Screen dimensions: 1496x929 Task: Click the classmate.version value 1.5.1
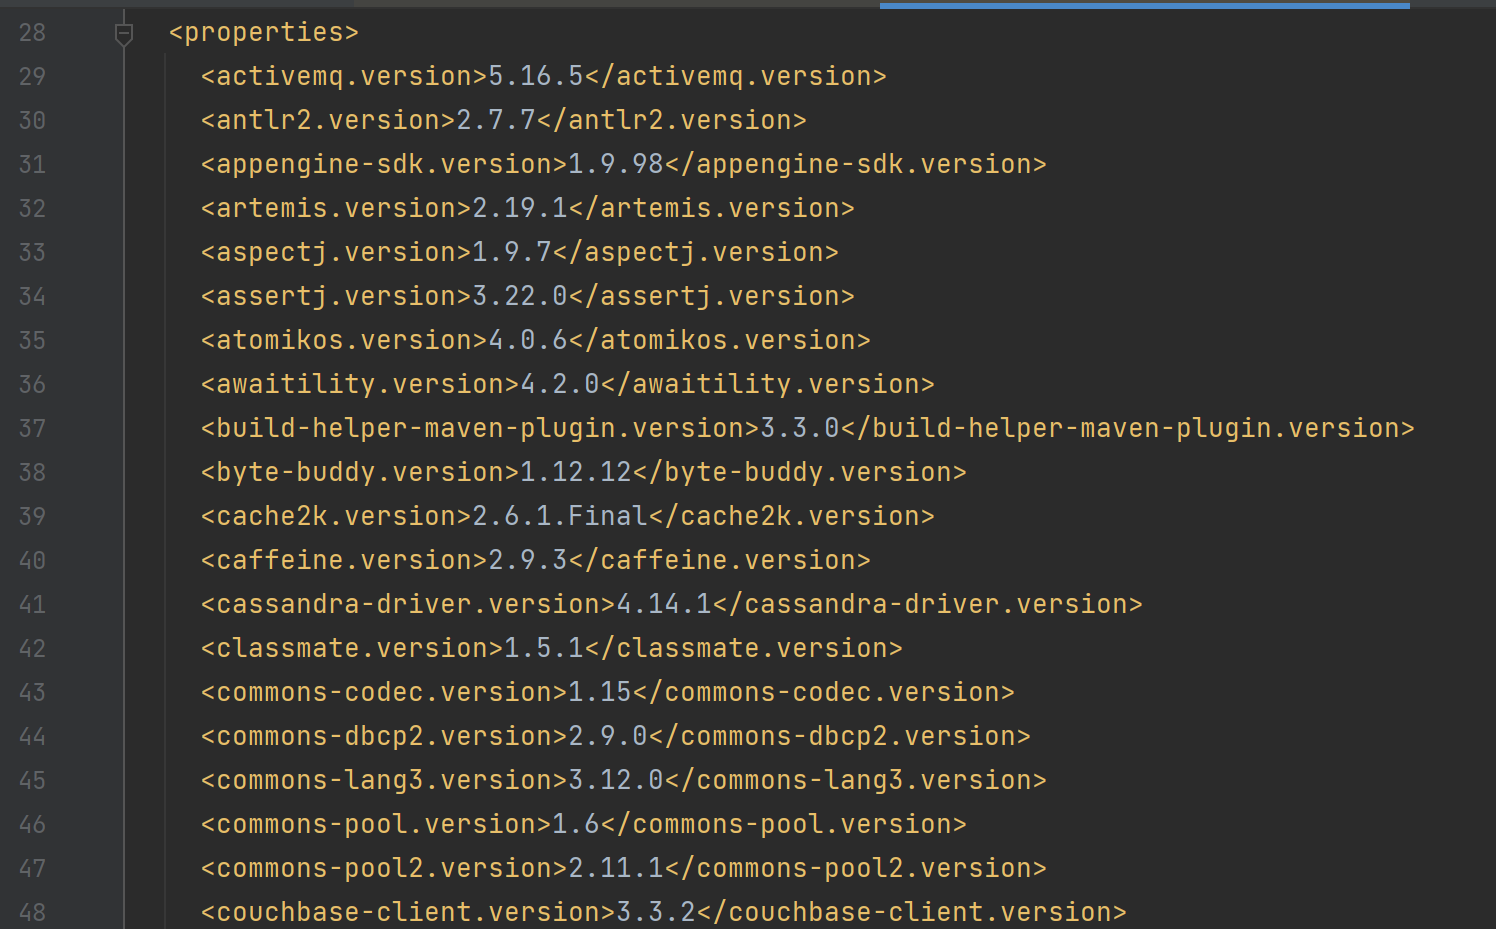coord(544,648)
